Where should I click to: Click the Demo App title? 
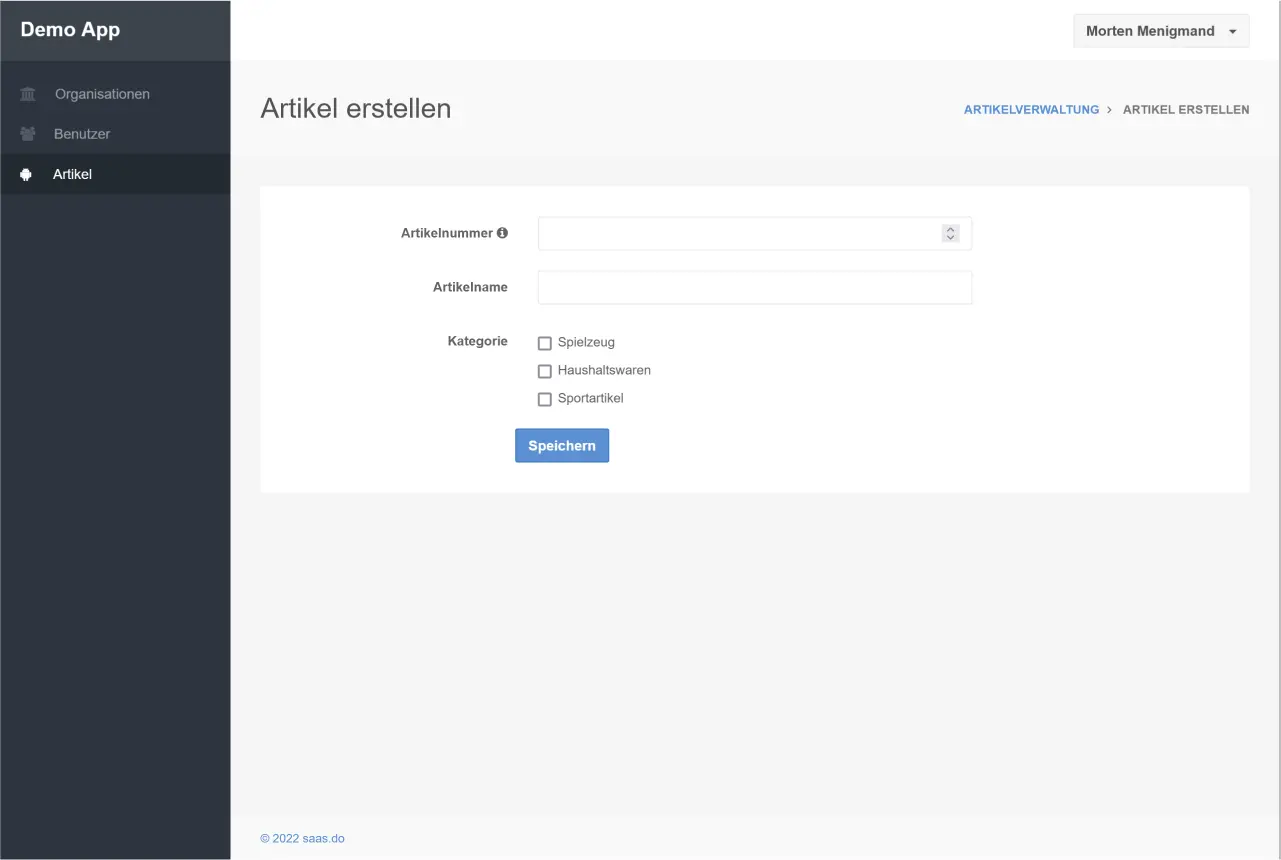pos(70,30)
